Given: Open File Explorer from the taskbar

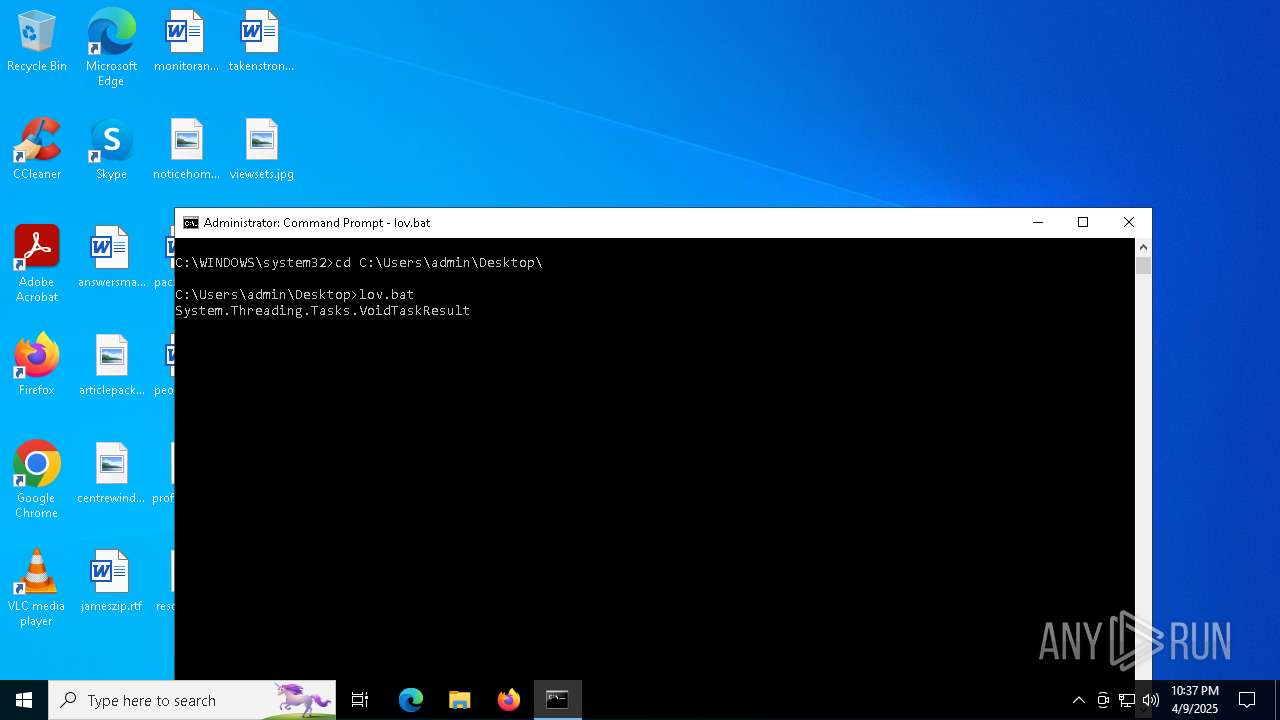Looking at the screenshot, I should [460, 700].
